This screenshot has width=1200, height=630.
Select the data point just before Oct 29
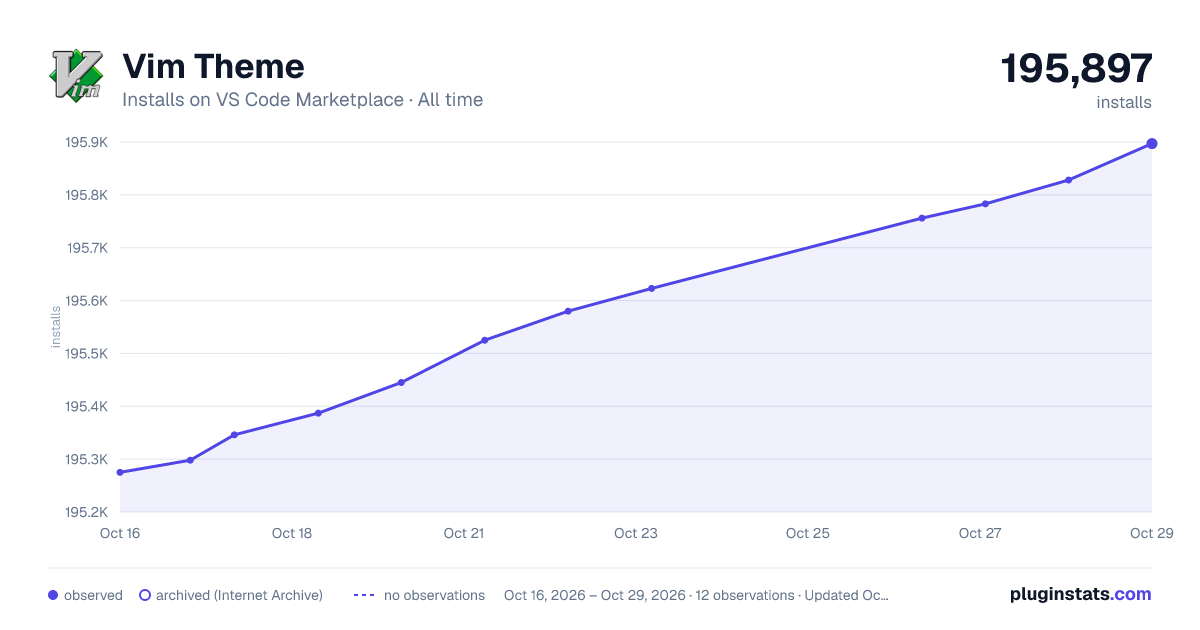pos(1068,180)
